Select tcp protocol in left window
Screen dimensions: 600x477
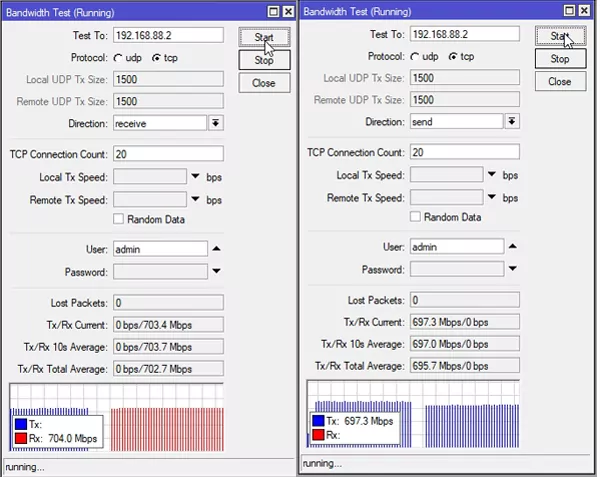tap(155, 57)
